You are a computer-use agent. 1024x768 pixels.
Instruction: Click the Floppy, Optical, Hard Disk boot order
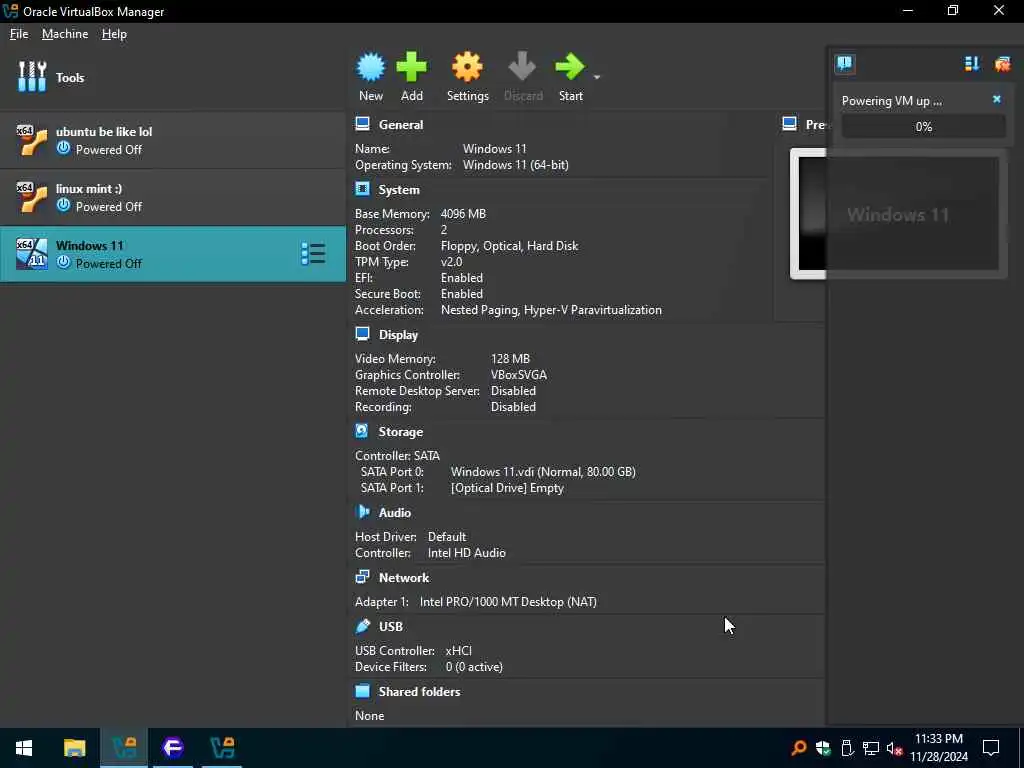(x=509, y=246)
